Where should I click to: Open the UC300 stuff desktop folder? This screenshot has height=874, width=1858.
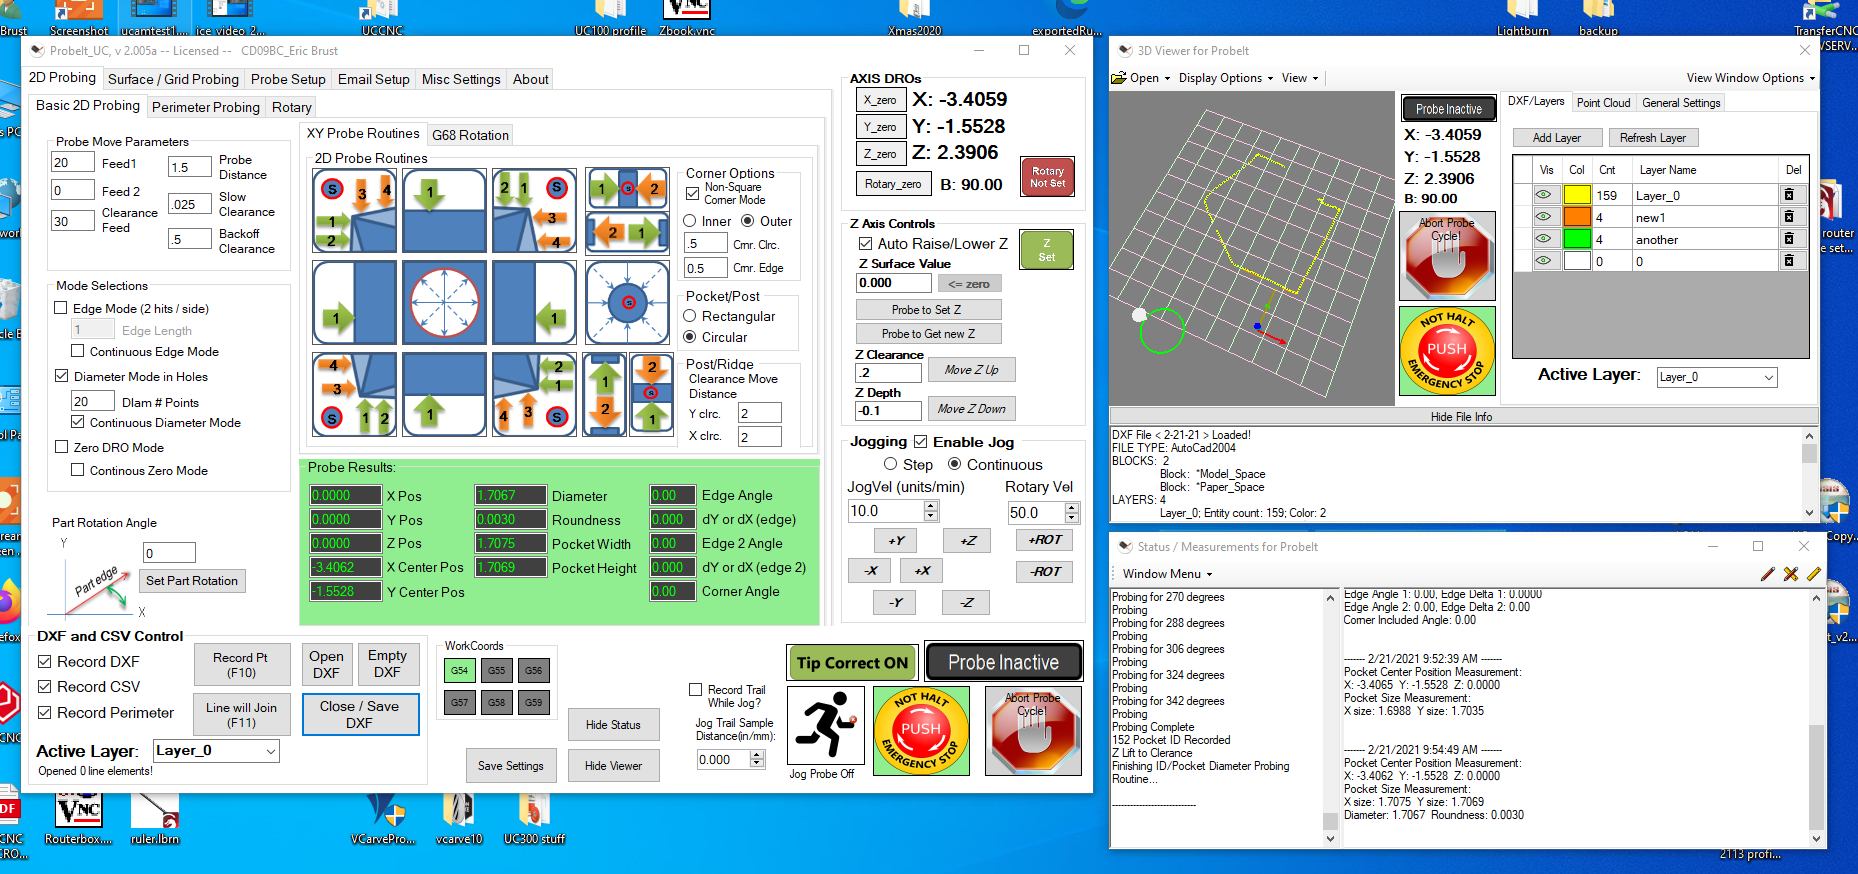(x=534, y=818)
